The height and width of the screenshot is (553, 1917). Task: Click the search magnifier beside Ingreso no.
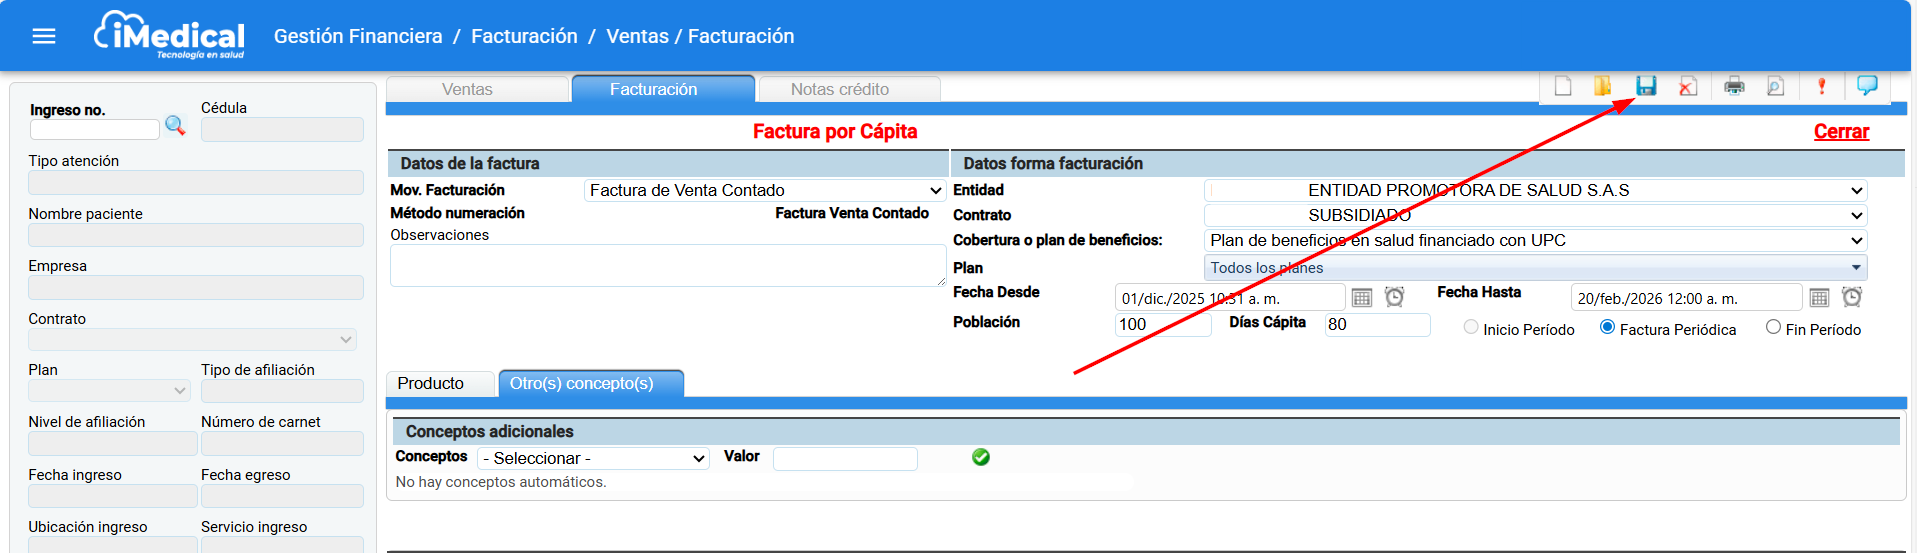[175, 126]
